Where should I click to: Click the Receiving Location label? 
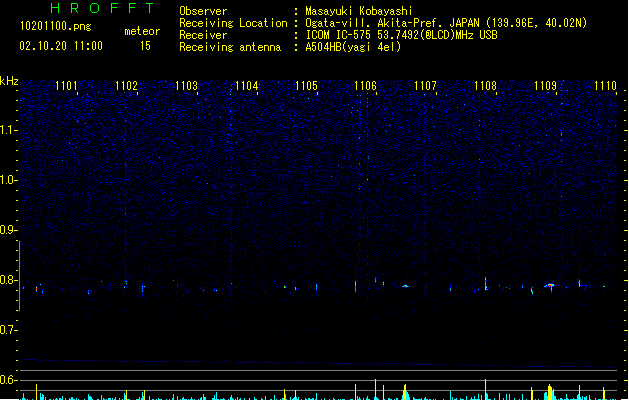233,23
